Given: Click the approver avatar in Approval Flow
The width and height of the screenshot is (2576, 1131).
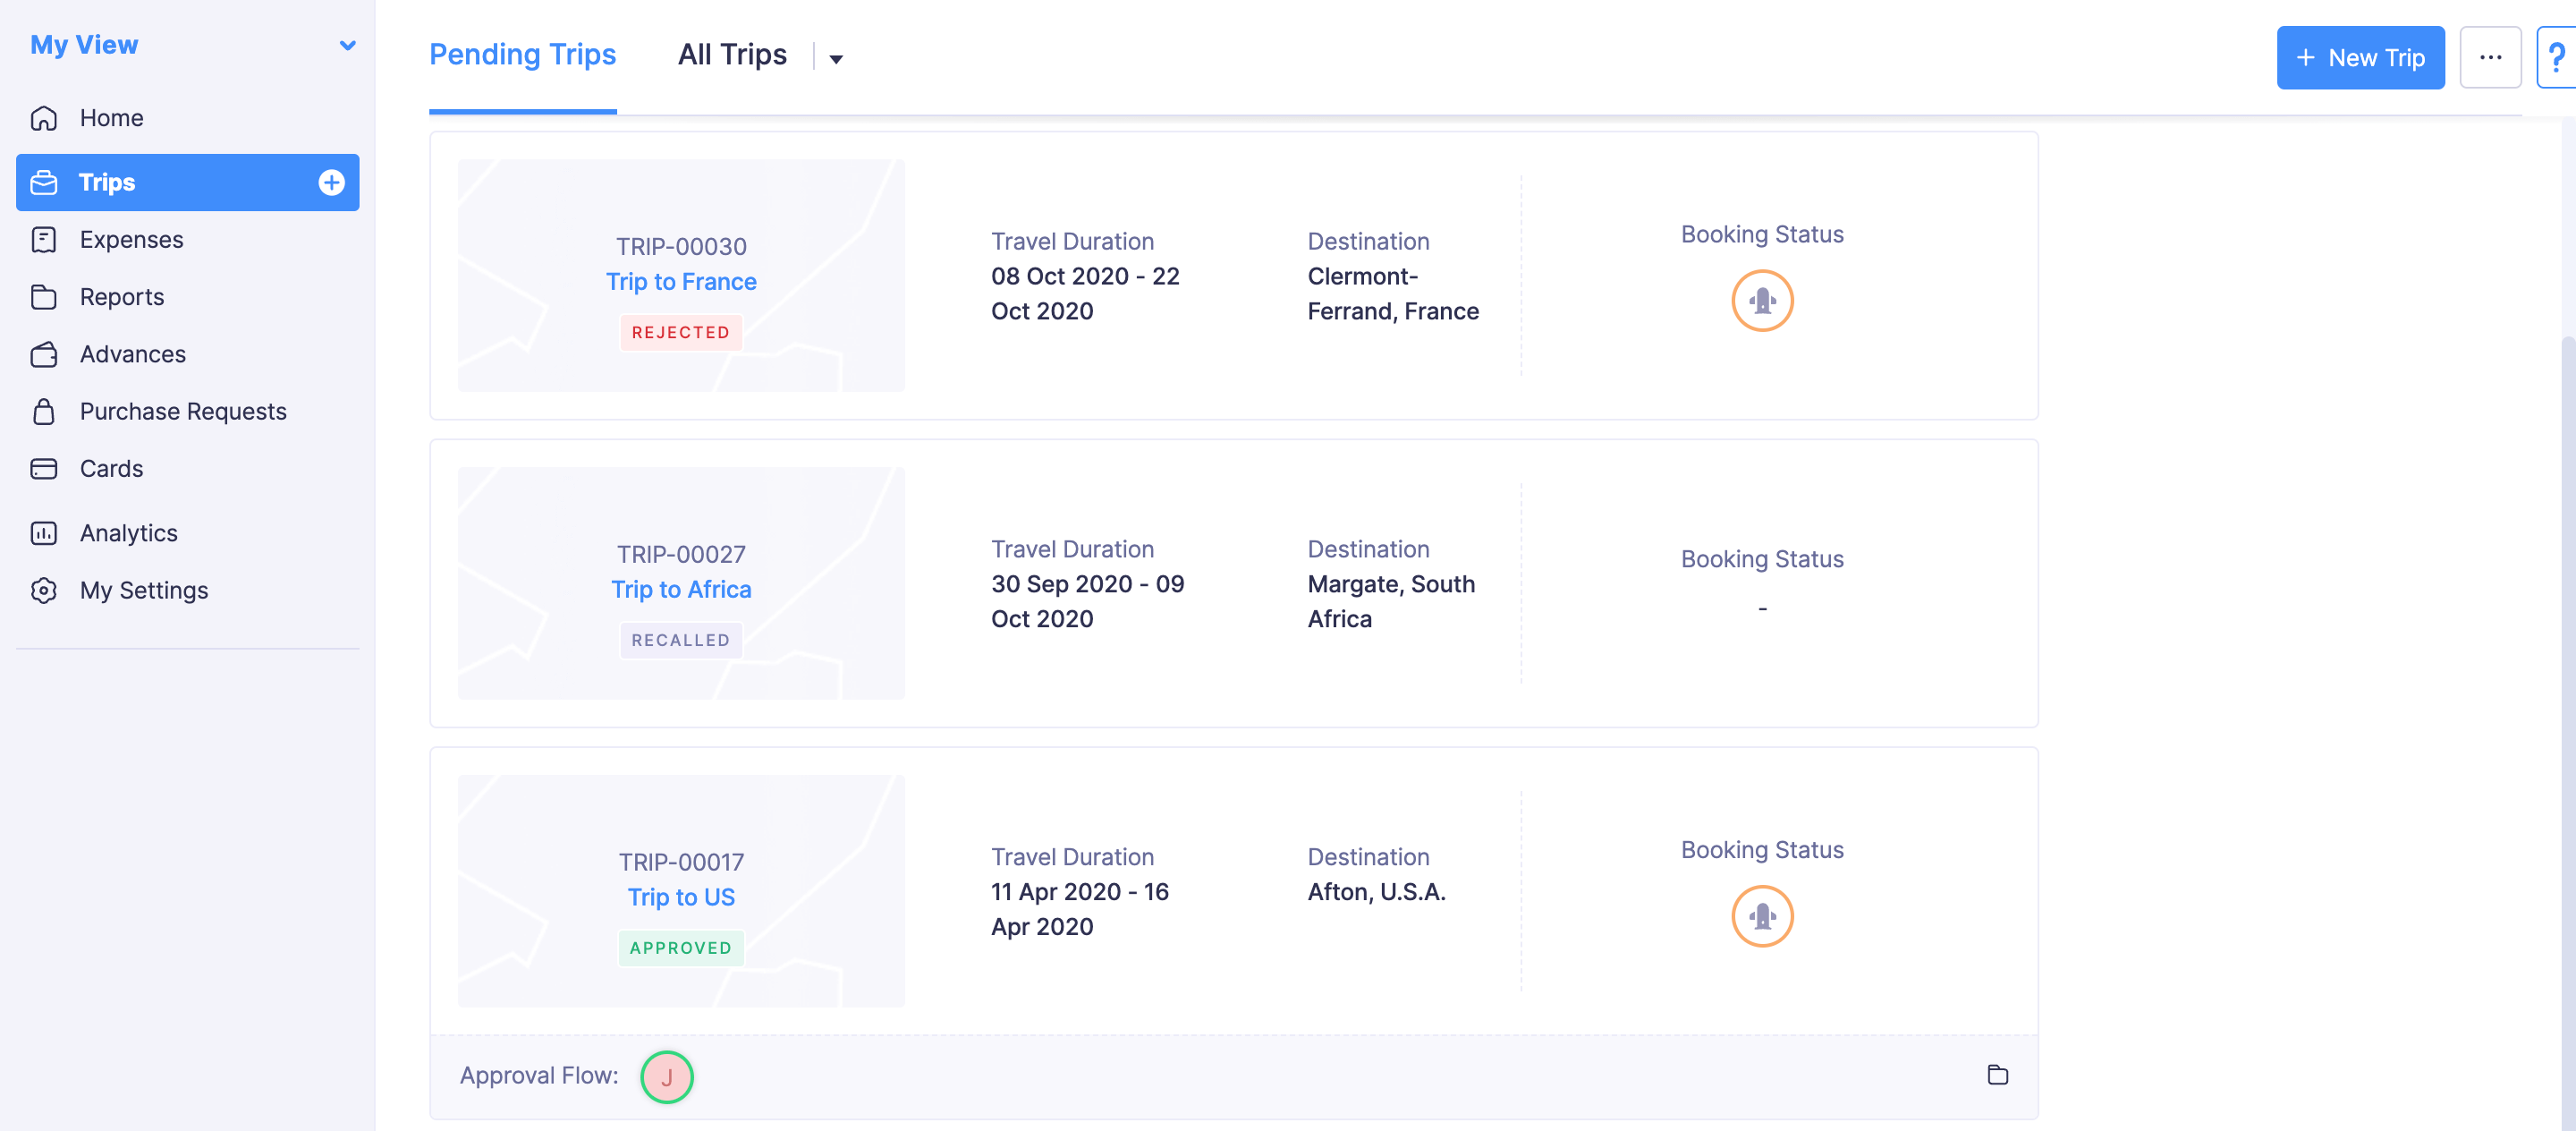Looking at the screenshot, I should (x=666, y=1078).
